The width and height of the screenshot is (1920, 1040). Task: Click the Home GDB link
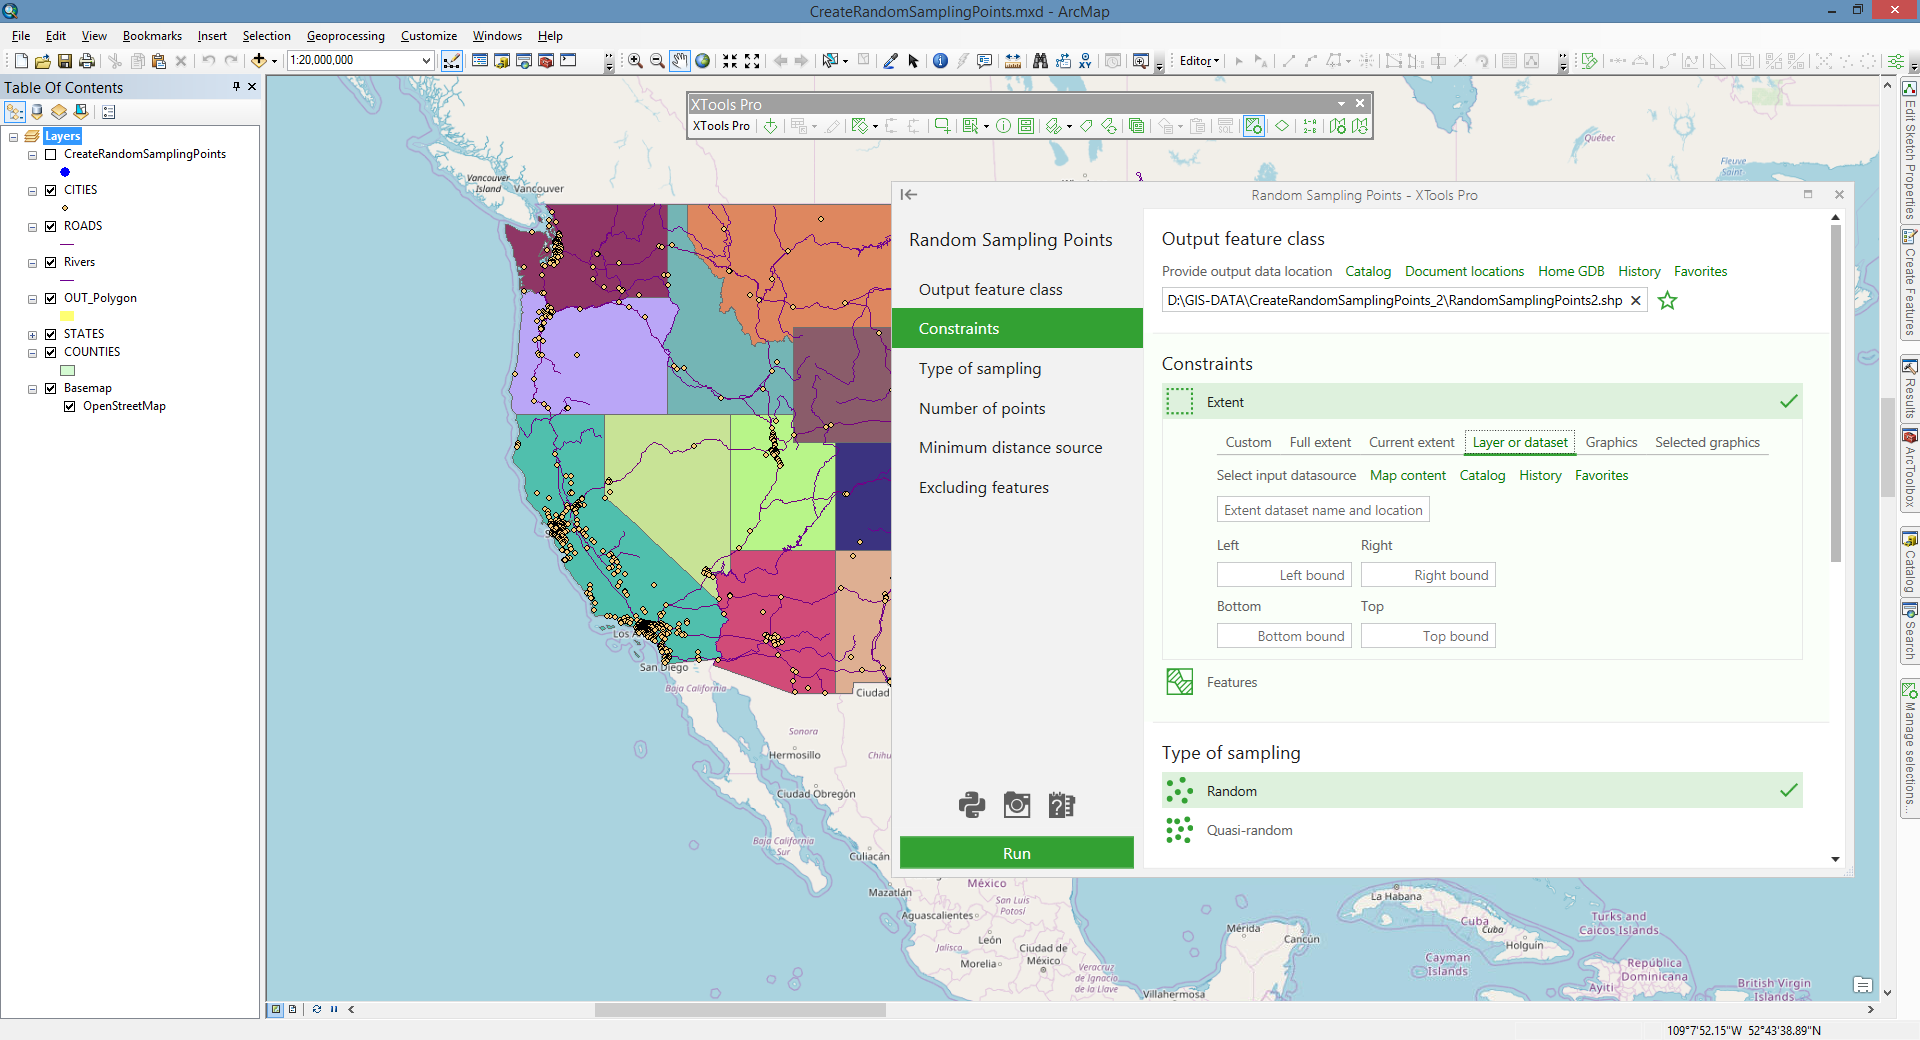[1571, 271]
